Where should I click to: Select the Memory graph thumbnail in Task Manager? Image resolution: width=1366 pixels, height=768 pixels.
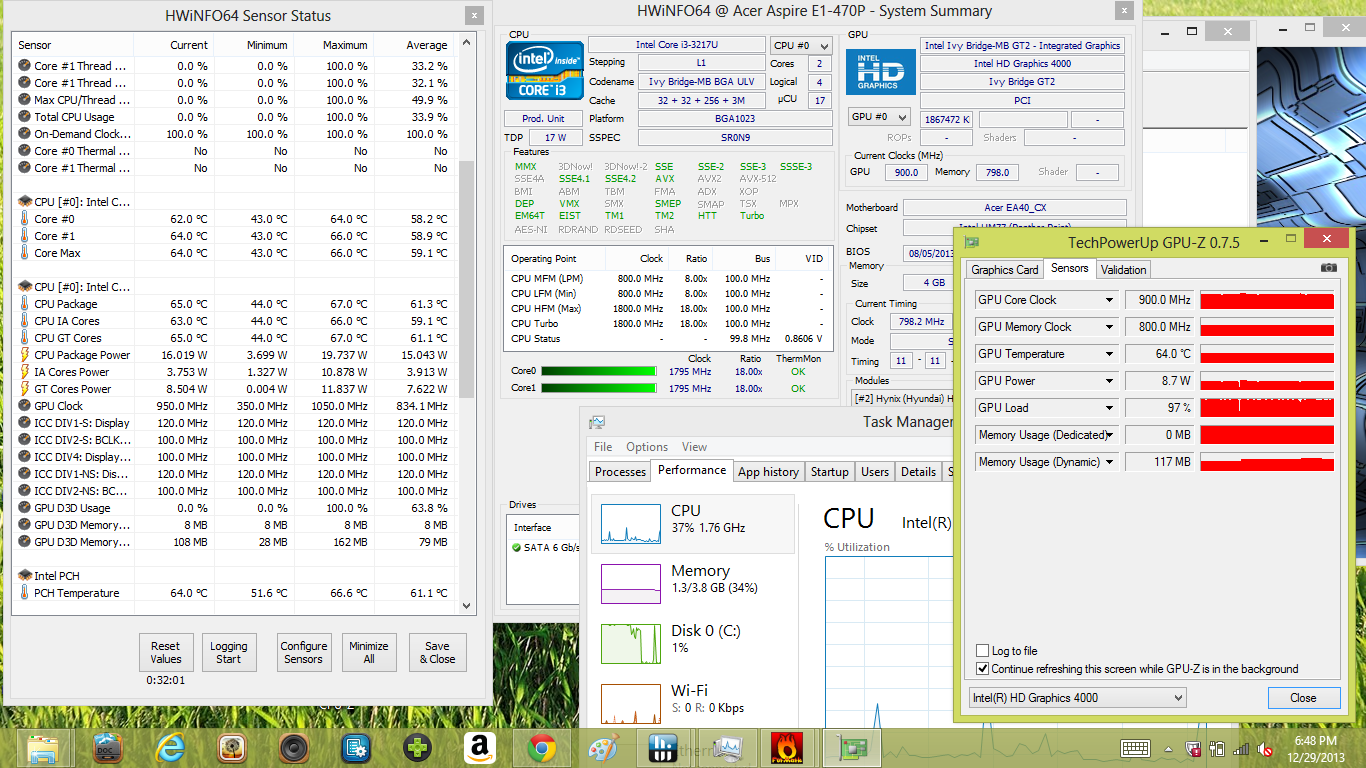click(630, 584)
